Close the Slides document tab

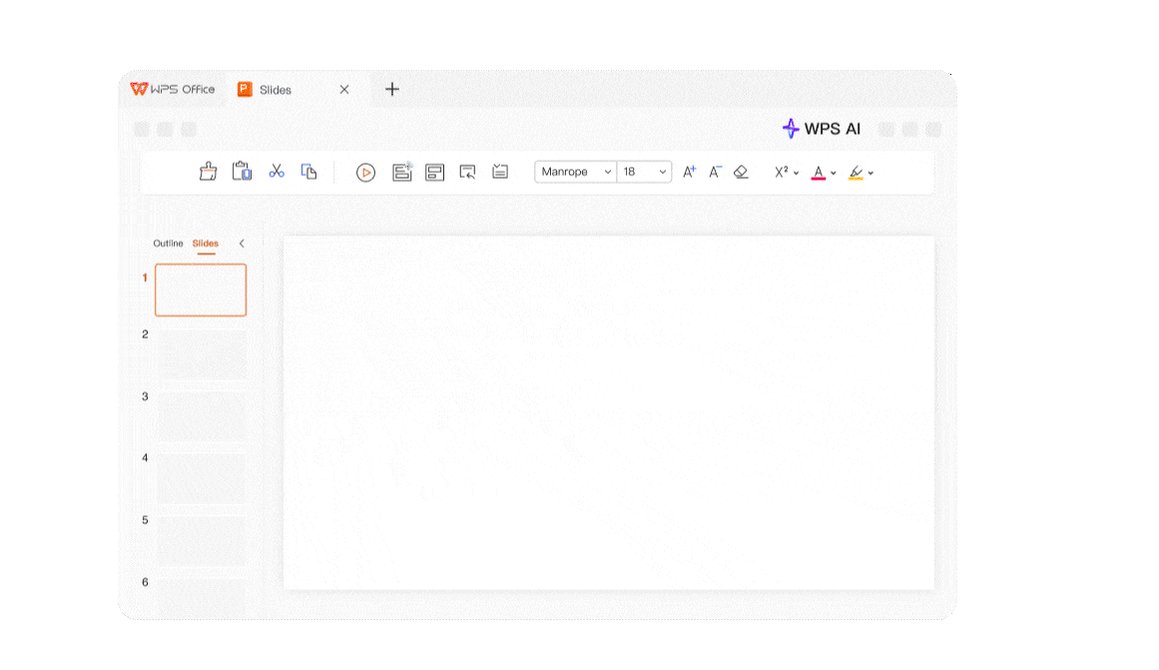coord(344,89)
